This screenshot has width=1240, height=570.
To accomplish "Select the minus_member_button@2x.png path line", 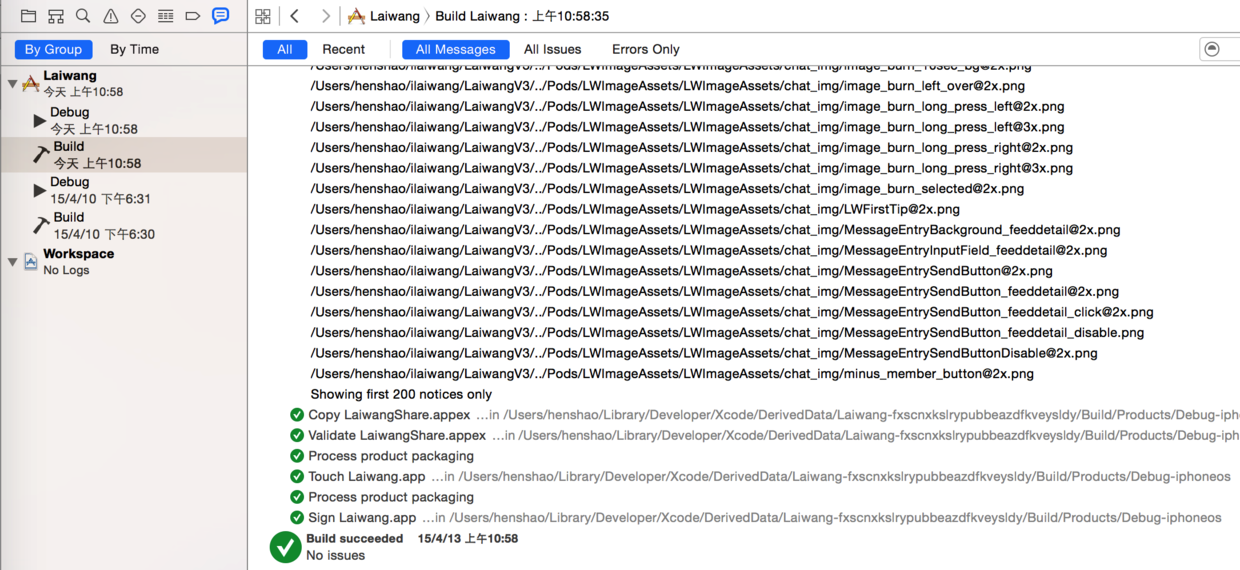I will pyautogui.click(x=672, y=374).
